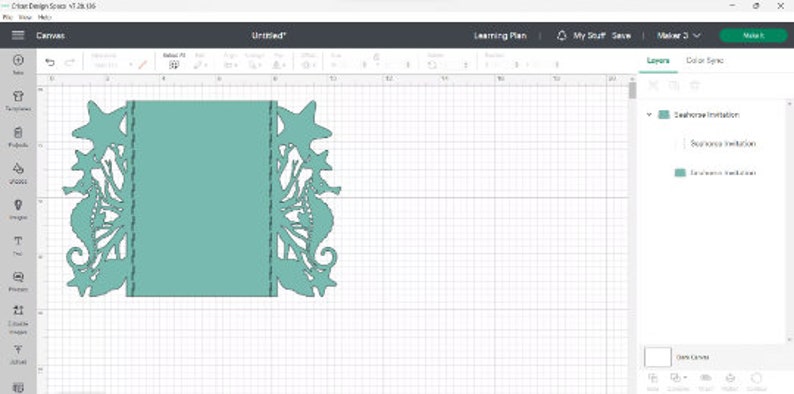Open the Offset tool
Viewport: 794px width, 394px height.
(308, 65)
